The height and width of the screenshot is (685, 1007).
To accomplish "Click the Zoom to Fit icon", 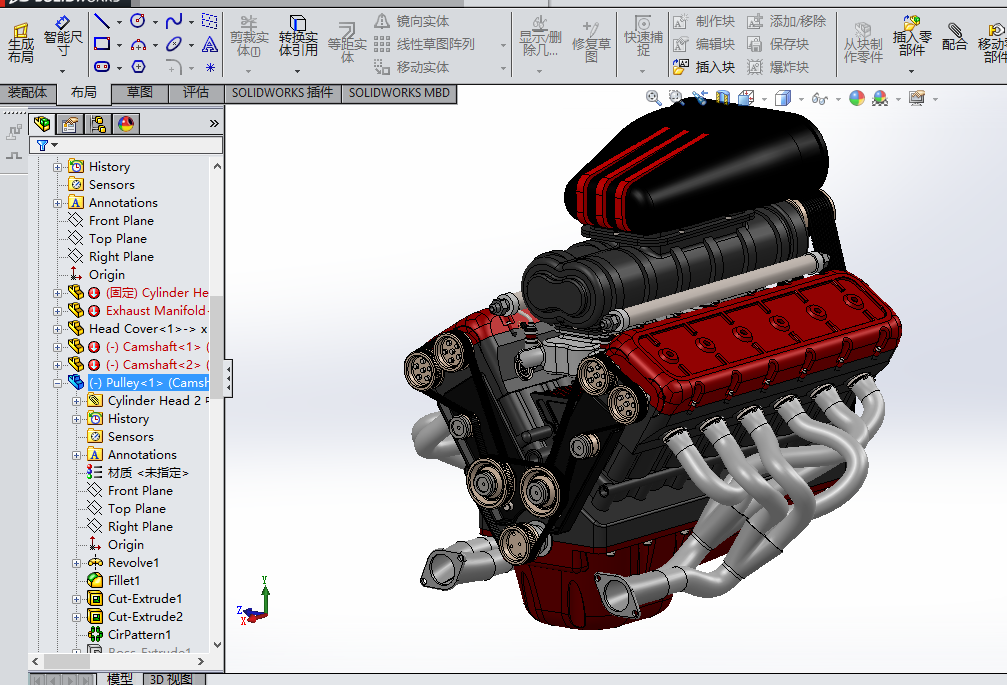I will pyautogui.click(x=654, y=98).
